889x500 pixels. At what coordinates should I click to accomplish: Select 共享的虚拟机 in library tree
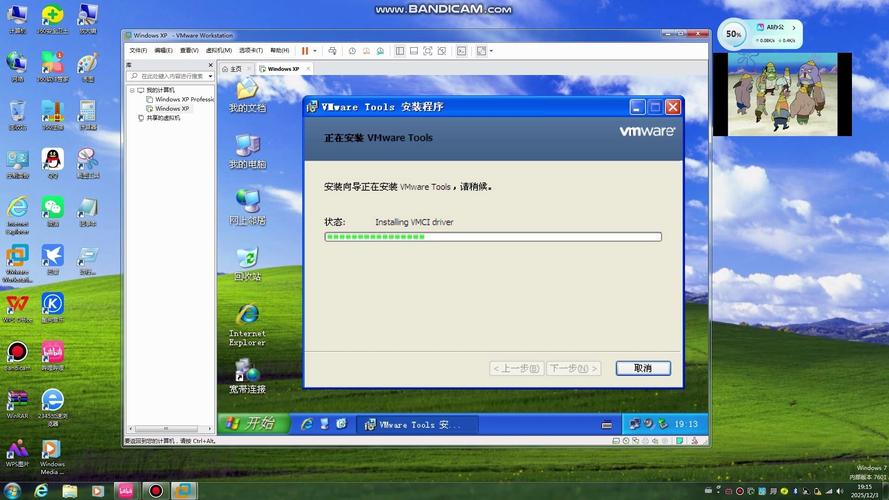159,118
